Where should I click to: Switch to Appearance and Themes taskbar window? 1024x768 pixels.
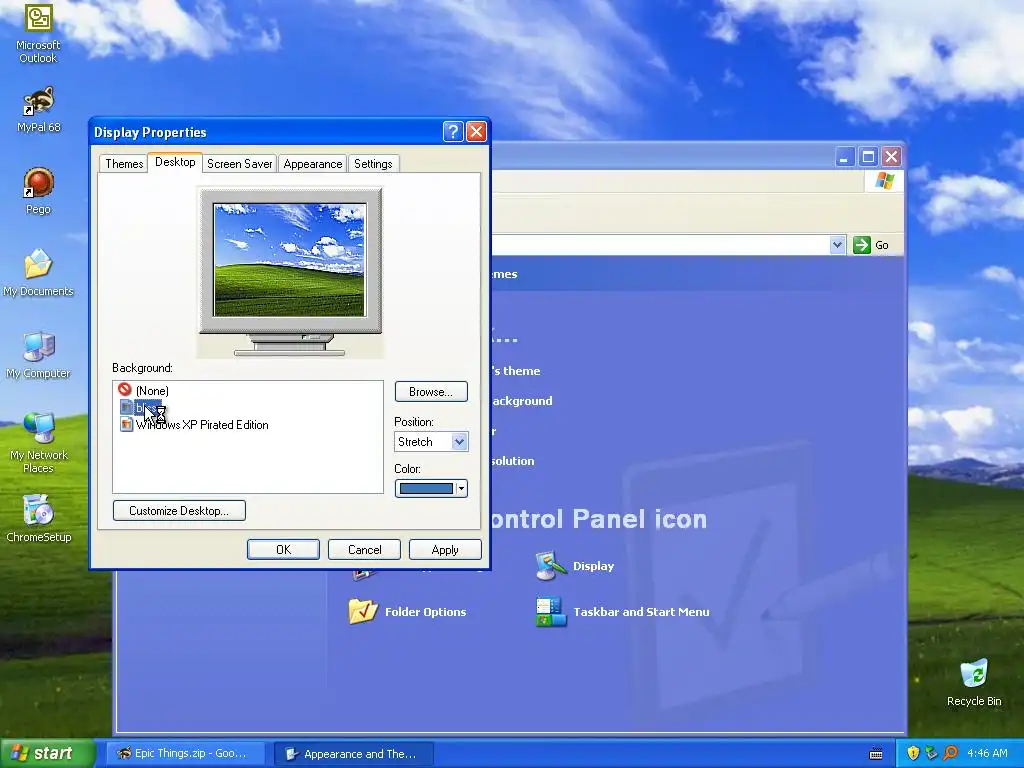tap(353, 754)
